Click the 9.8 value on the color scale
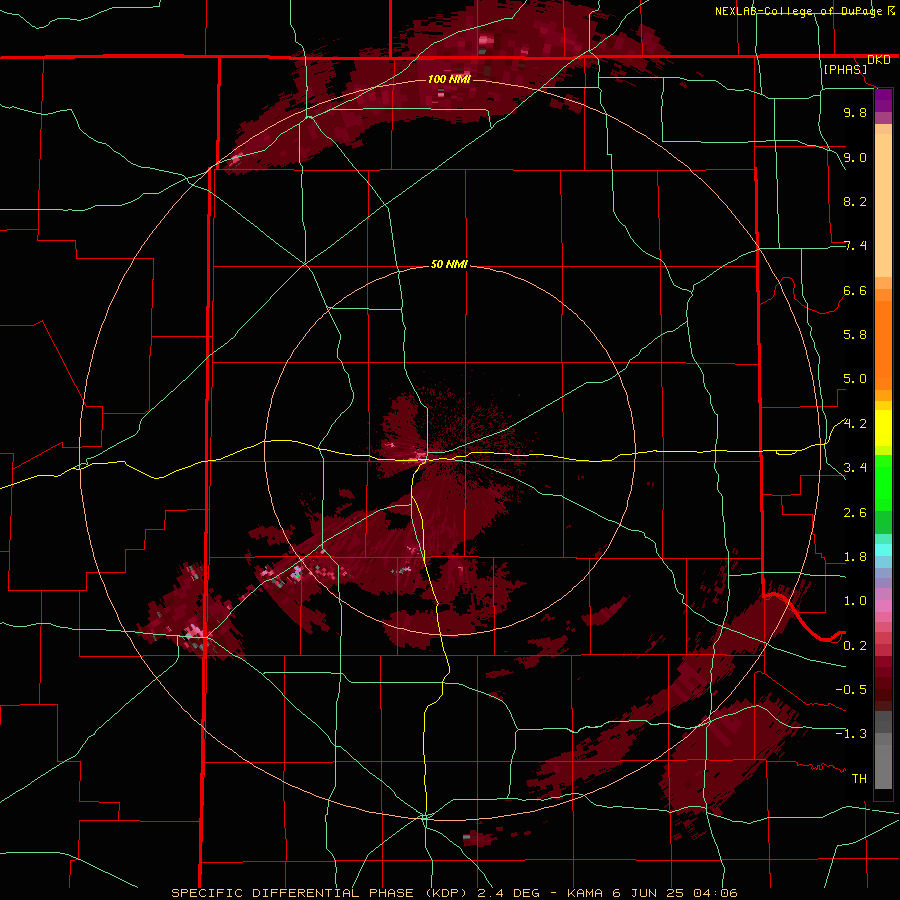The width and height of the screenshot is (900, 900). click(855, 113)
